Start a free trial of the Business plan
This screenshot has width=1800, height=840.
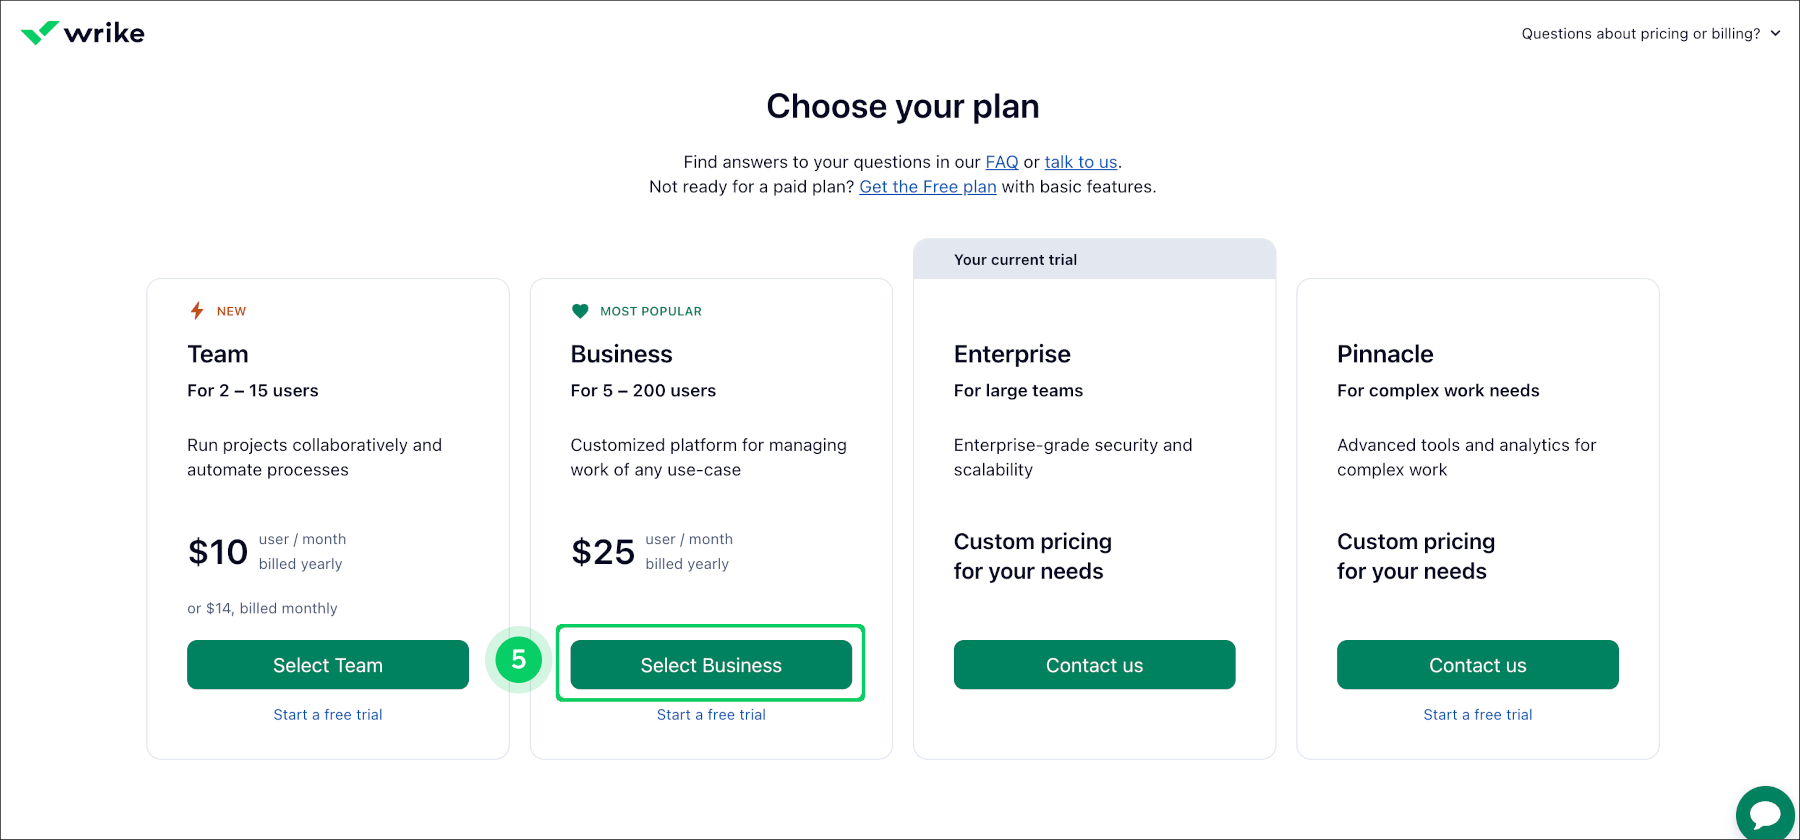(x=710, y=714)
